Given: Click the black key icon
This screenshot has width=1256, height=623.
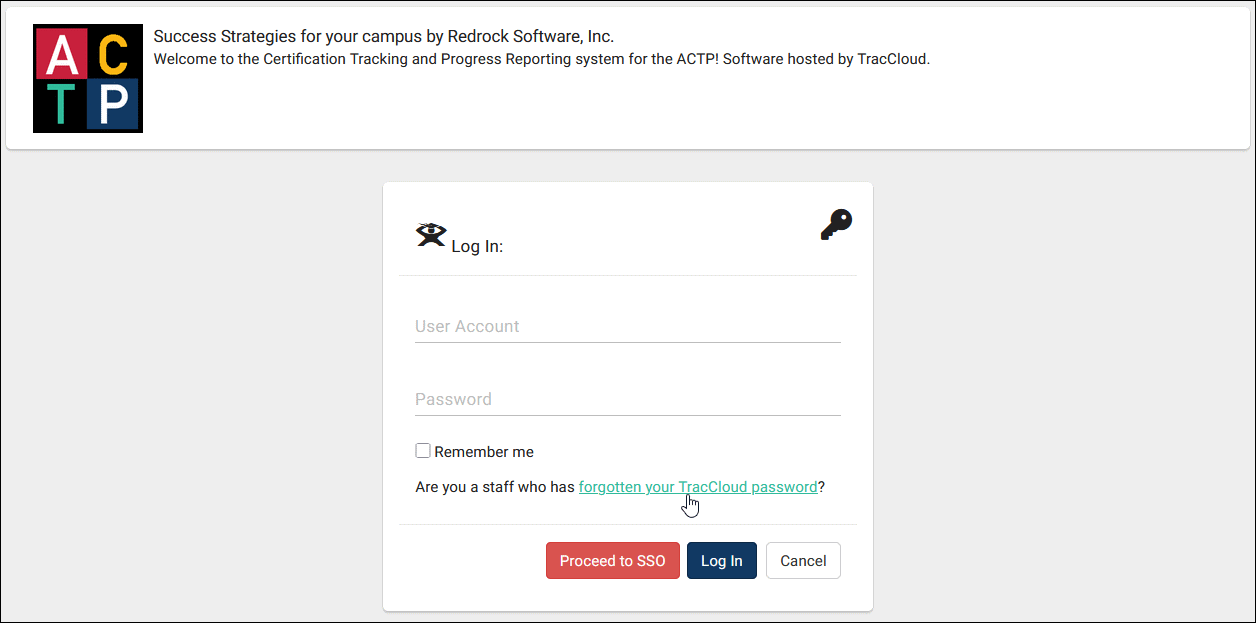Looking at the screenshot, I should (x=836, y=225).
